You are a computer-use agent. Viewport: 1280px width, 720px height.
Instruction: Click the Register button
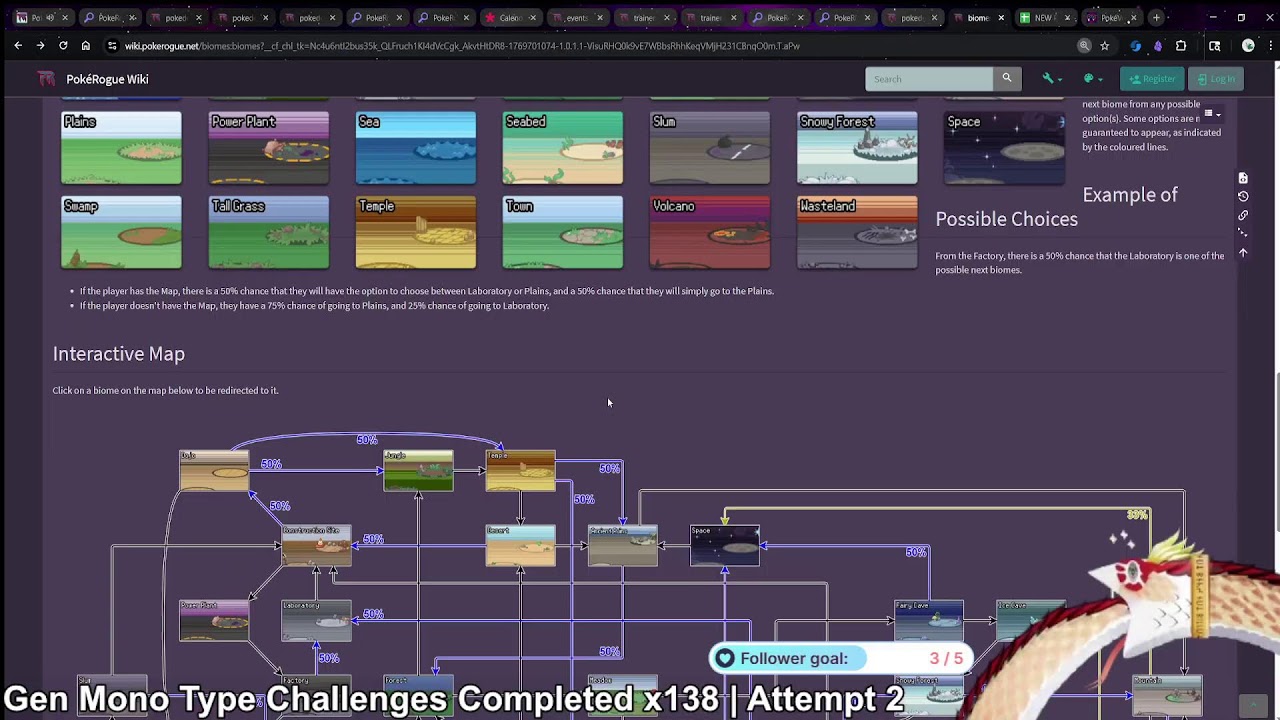point(1152,79)
